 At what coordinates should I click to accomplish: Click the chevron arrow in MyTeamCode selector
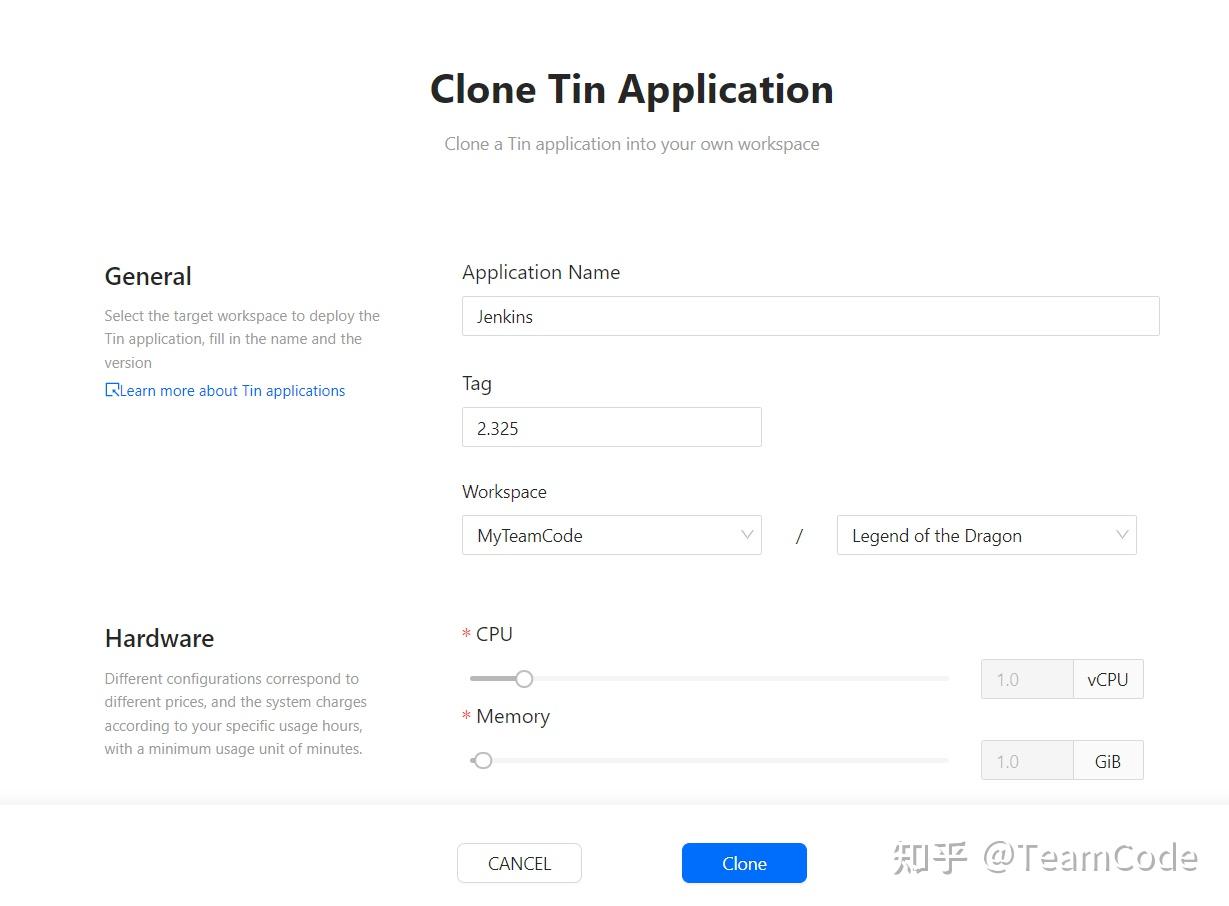pyautogui.click(x=747, y=535)
